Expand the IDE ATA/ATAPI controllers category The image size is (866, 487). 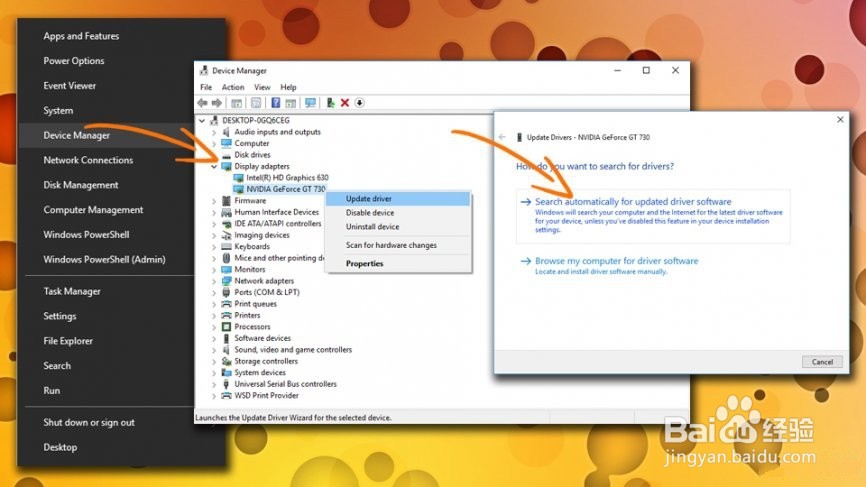[x=214, y=224]
